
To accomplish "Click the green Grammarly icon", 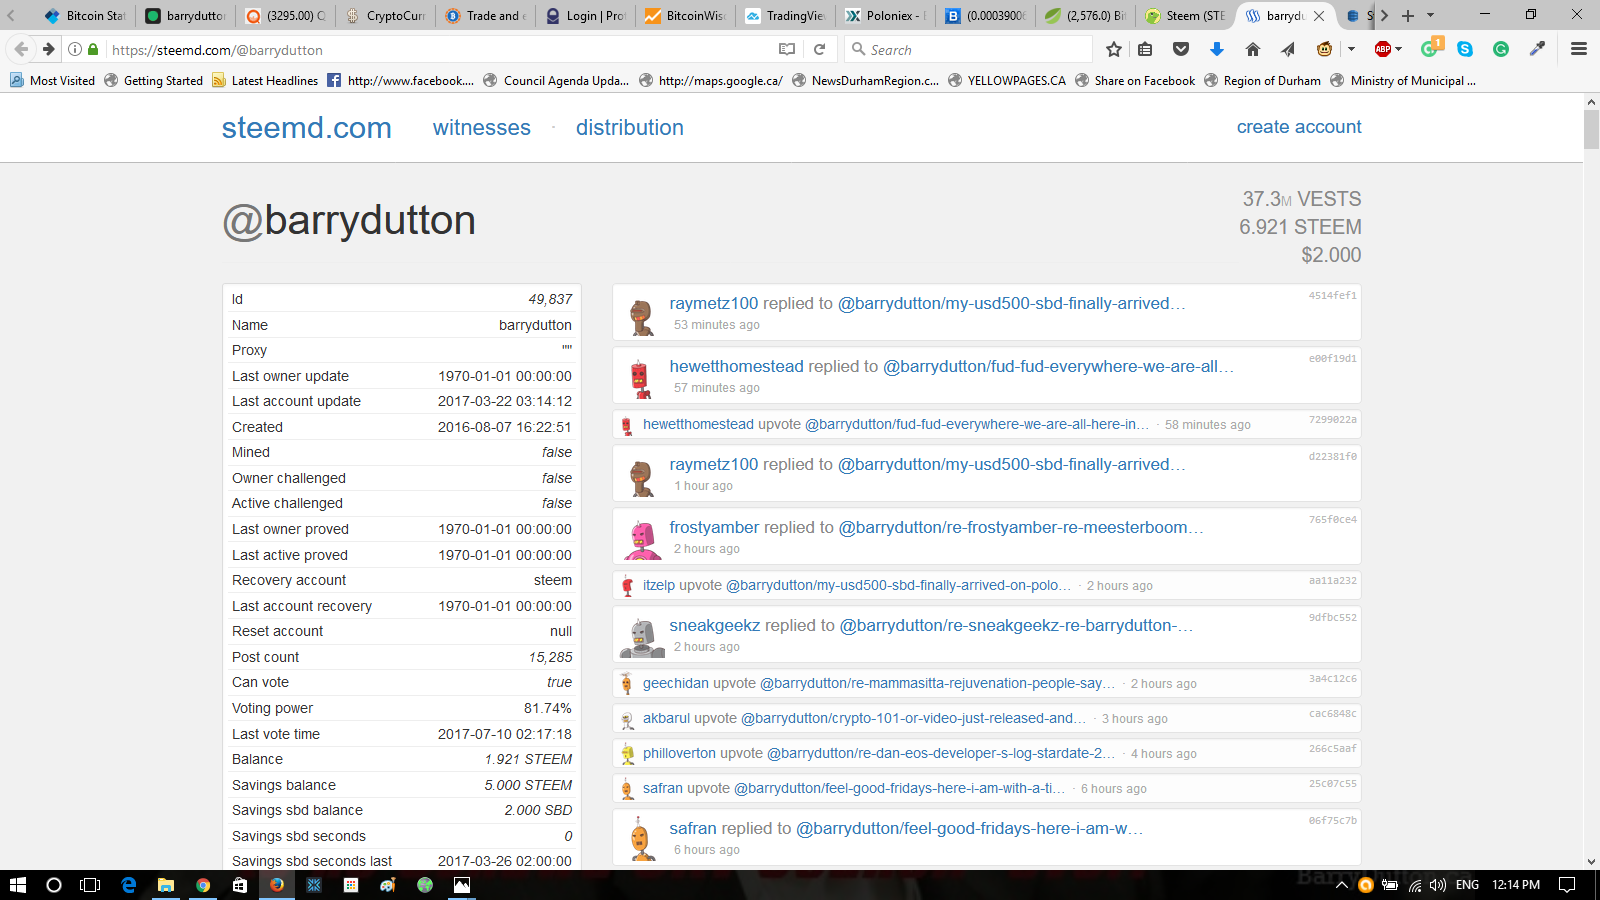I will point(1501,49).
